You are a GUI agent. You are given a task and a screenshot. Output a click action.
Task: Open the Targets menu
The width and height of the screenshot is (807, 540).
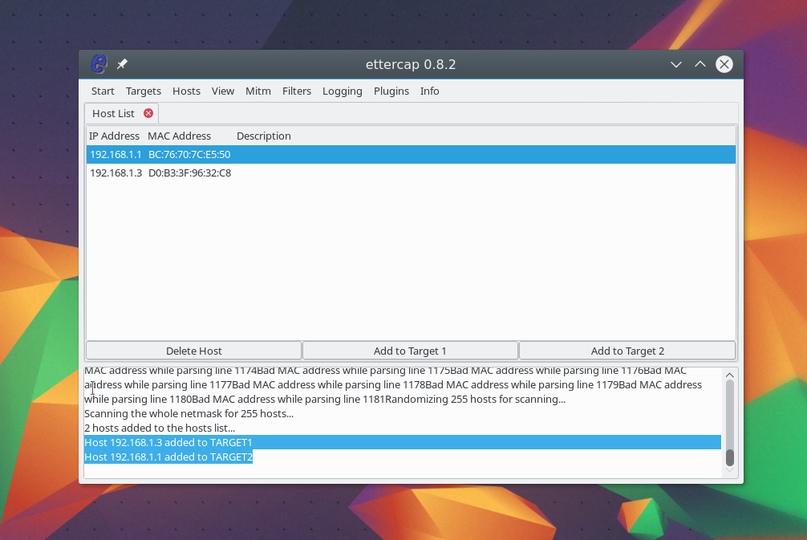pos(143,91)
